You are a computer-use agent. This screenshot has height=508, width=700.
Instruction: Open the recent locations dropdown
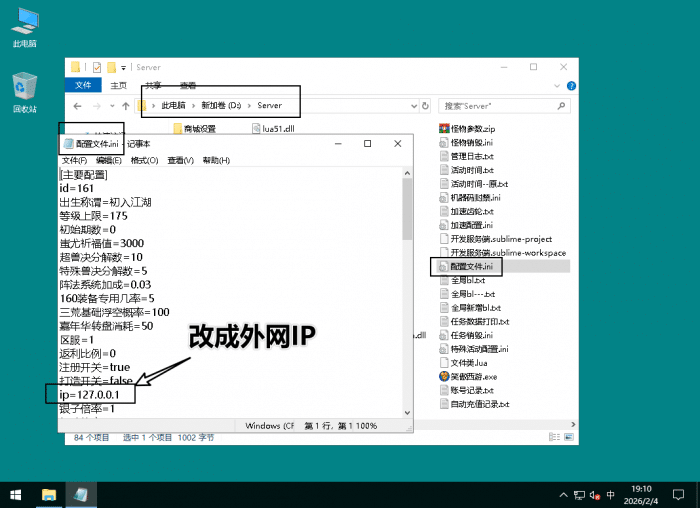click(x=112, y=106)
